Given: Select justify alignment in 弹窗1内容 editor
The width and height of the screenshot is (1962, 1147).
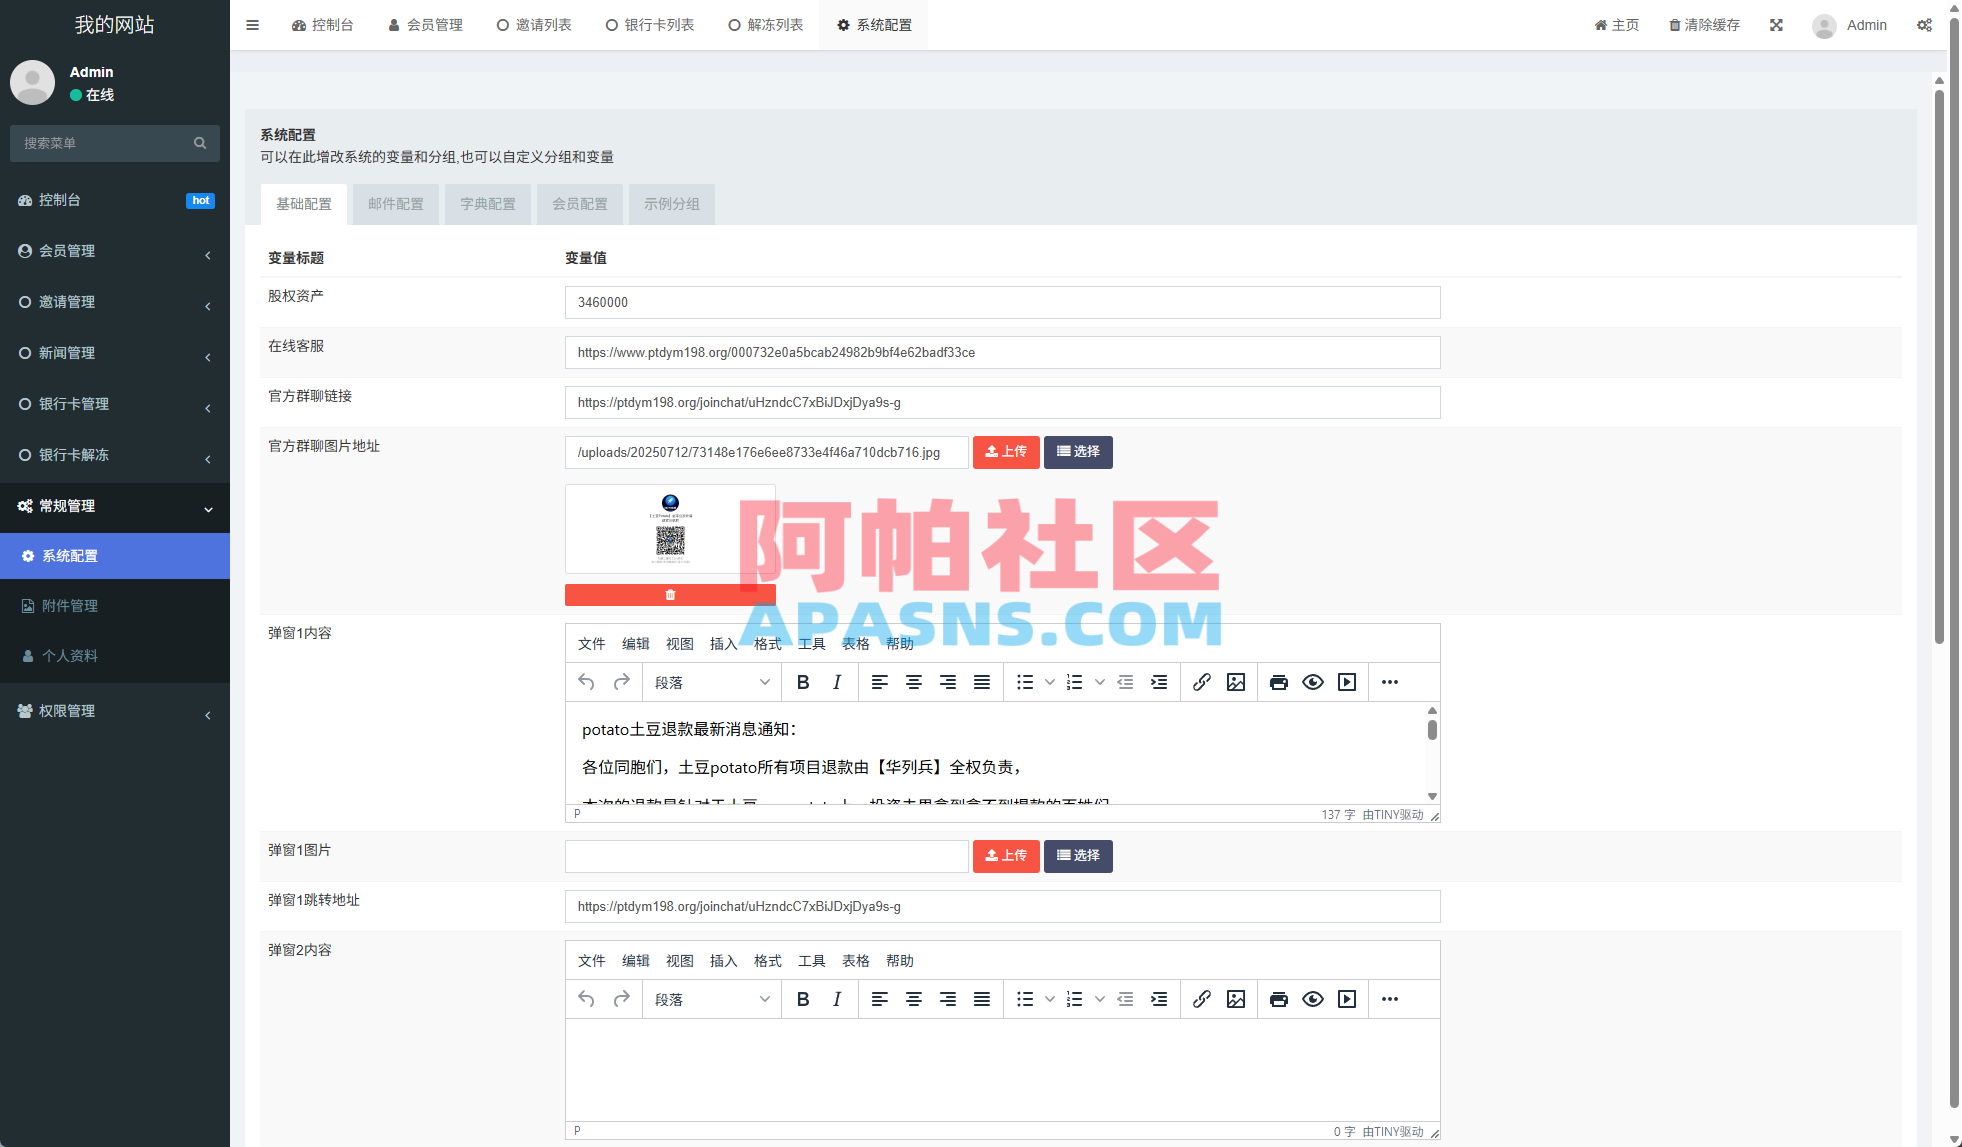Looking at the screenshot, I should coord(982,682).
